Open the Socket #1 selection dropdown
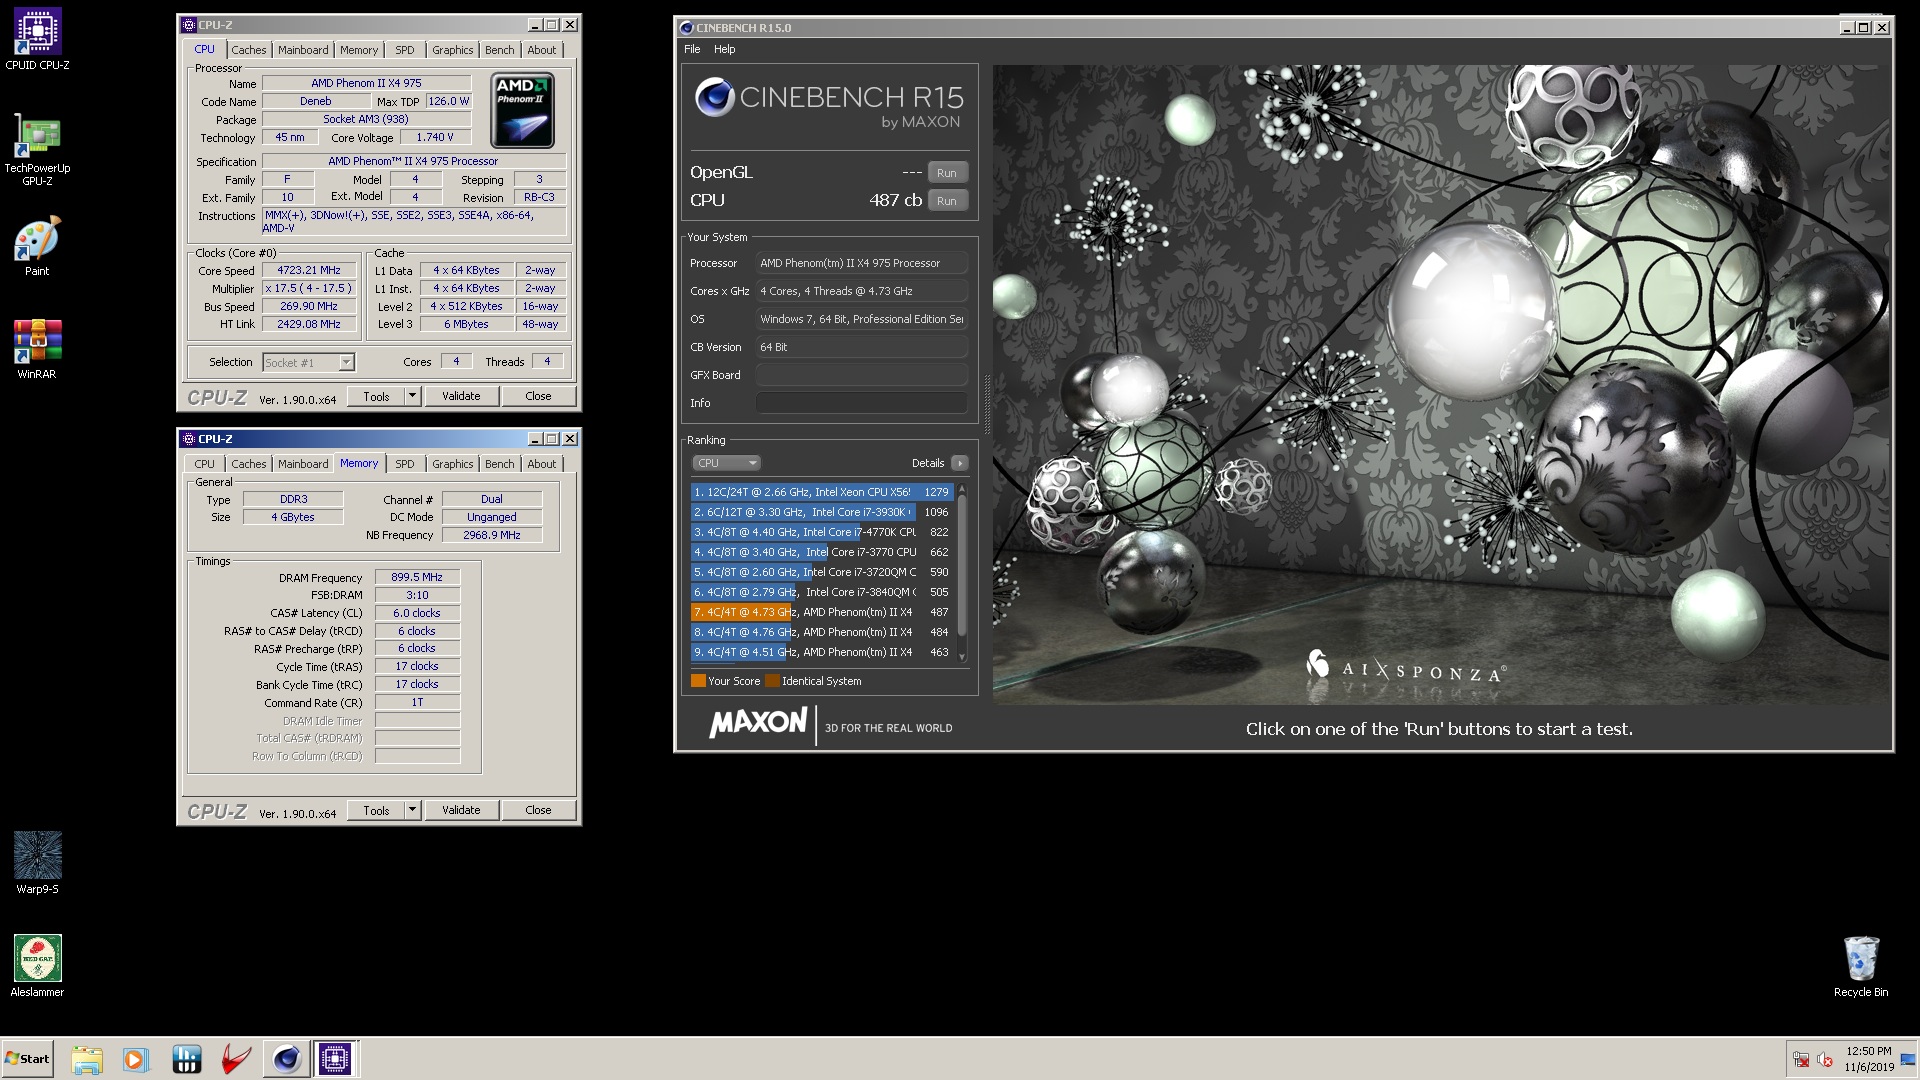This screenshot has height=1080, width=1920. [308, 363]
